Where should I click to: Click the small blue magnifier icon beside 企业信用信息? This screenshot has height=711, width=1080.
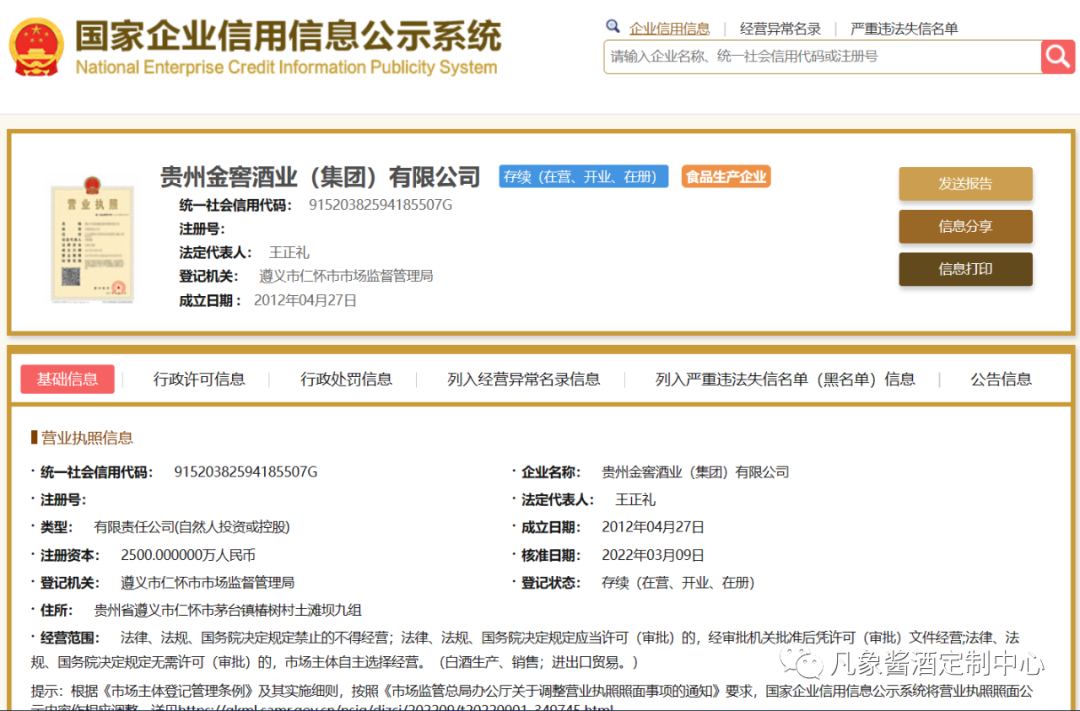(x=612, y=27)
